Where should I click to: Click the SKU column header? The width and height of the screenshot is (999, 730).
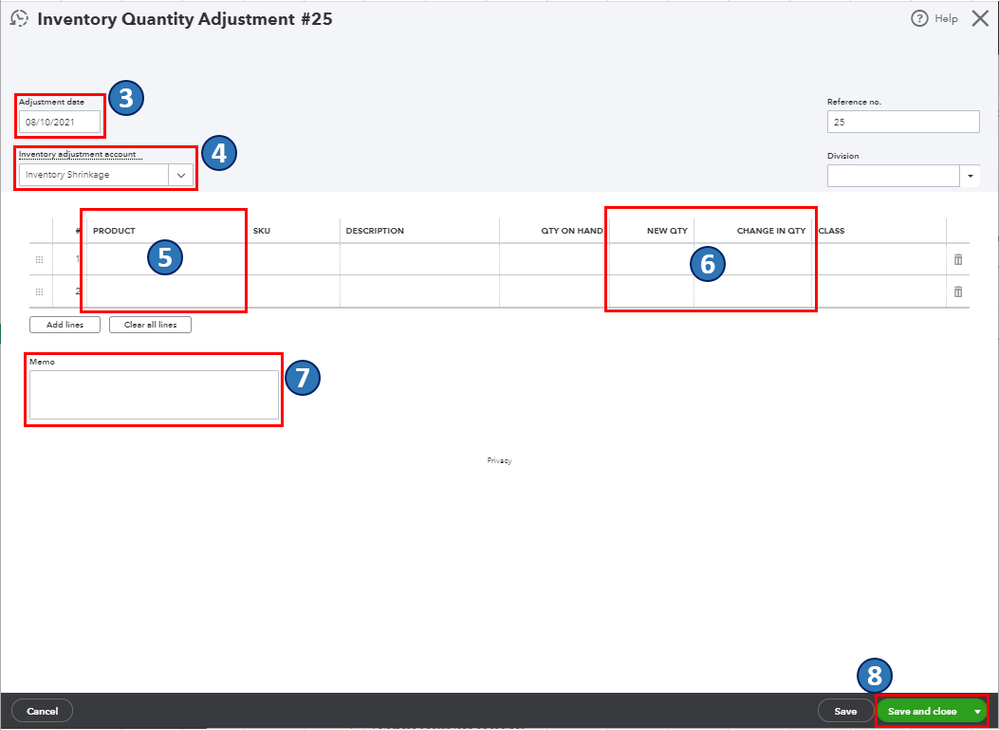[261, 231]
